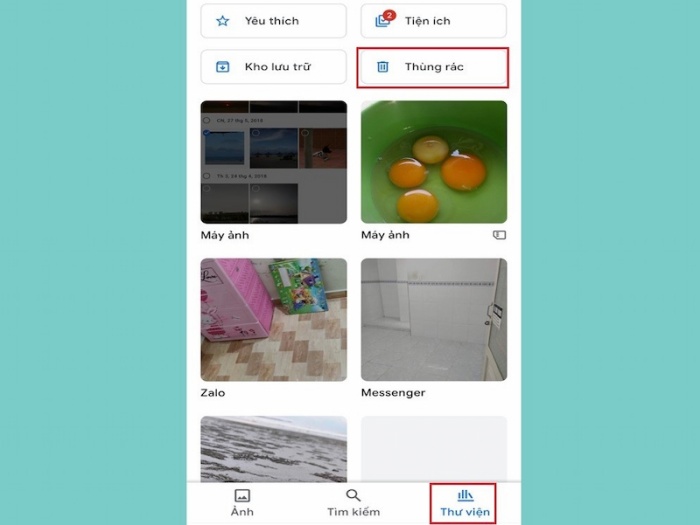Open the first Máy ảnh album thumbnail
Viewport: 700px width, 525px height.
point(274,162)
